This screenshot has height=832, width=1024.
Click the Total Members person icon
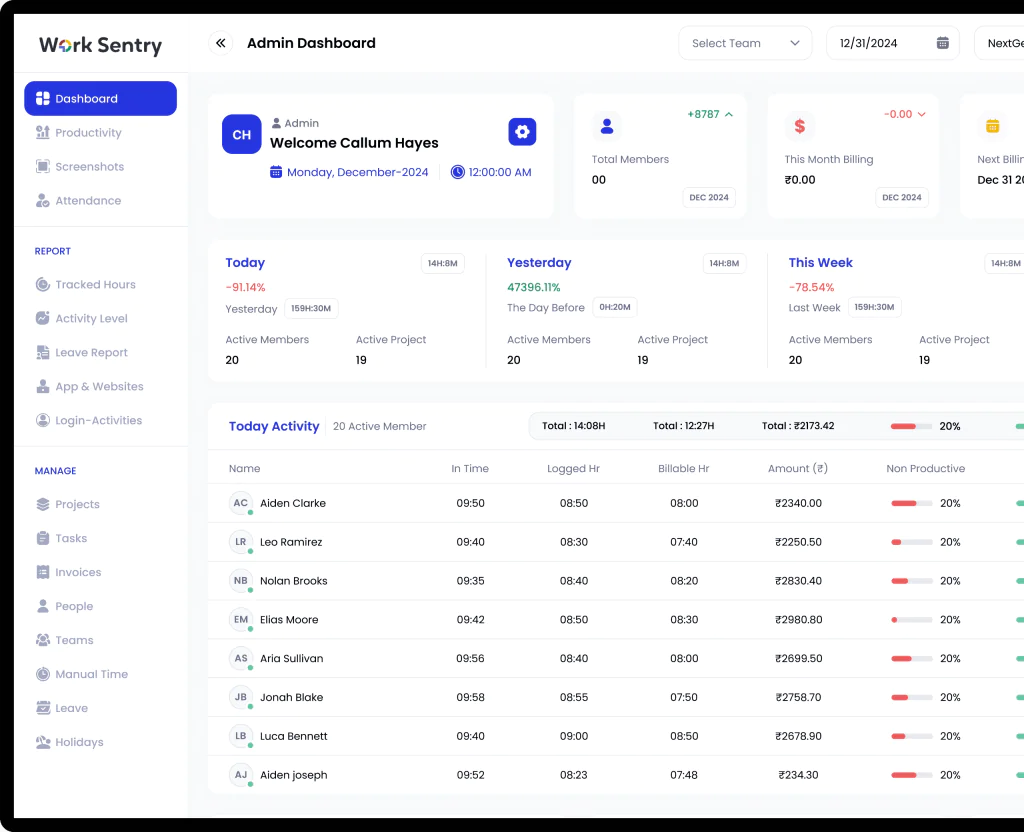(x=605, y=126)
